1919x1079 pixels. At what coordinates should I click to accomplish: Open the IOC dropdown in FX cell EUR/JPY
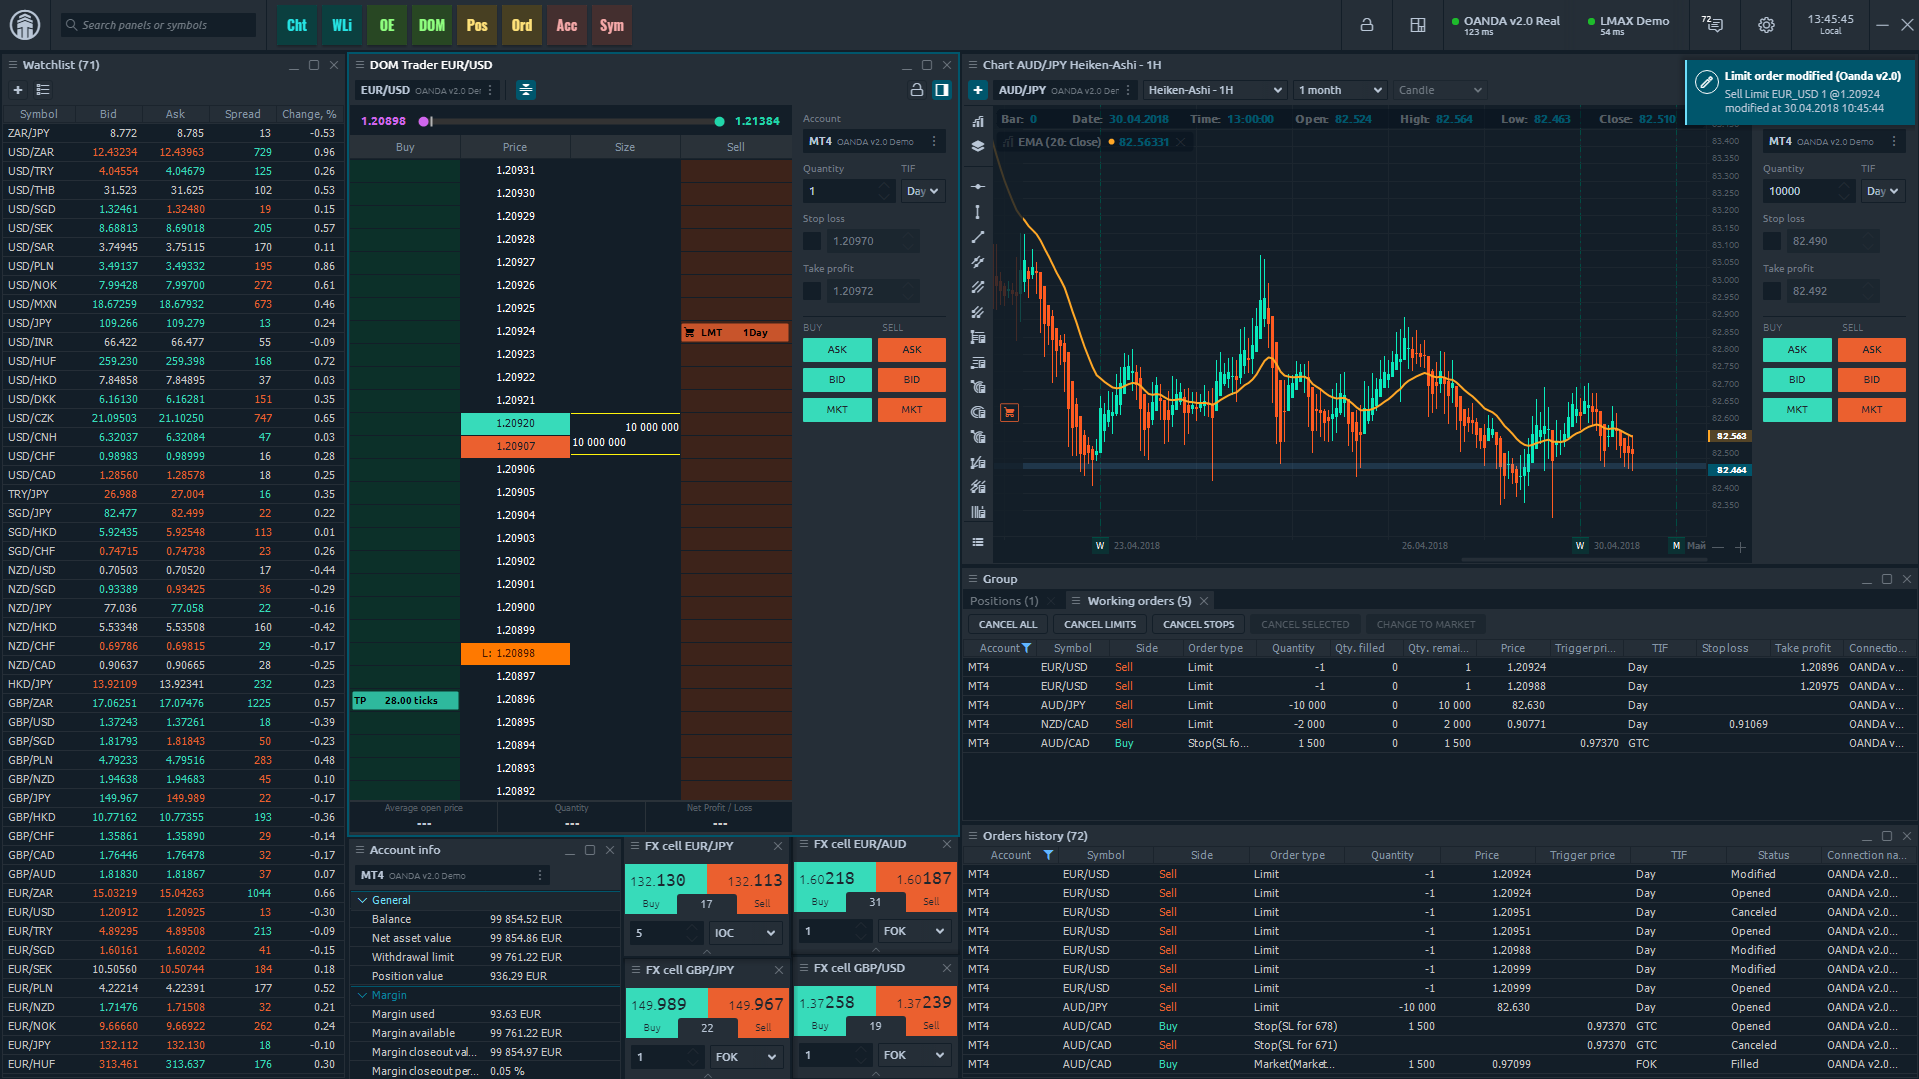tap(745, 933)
